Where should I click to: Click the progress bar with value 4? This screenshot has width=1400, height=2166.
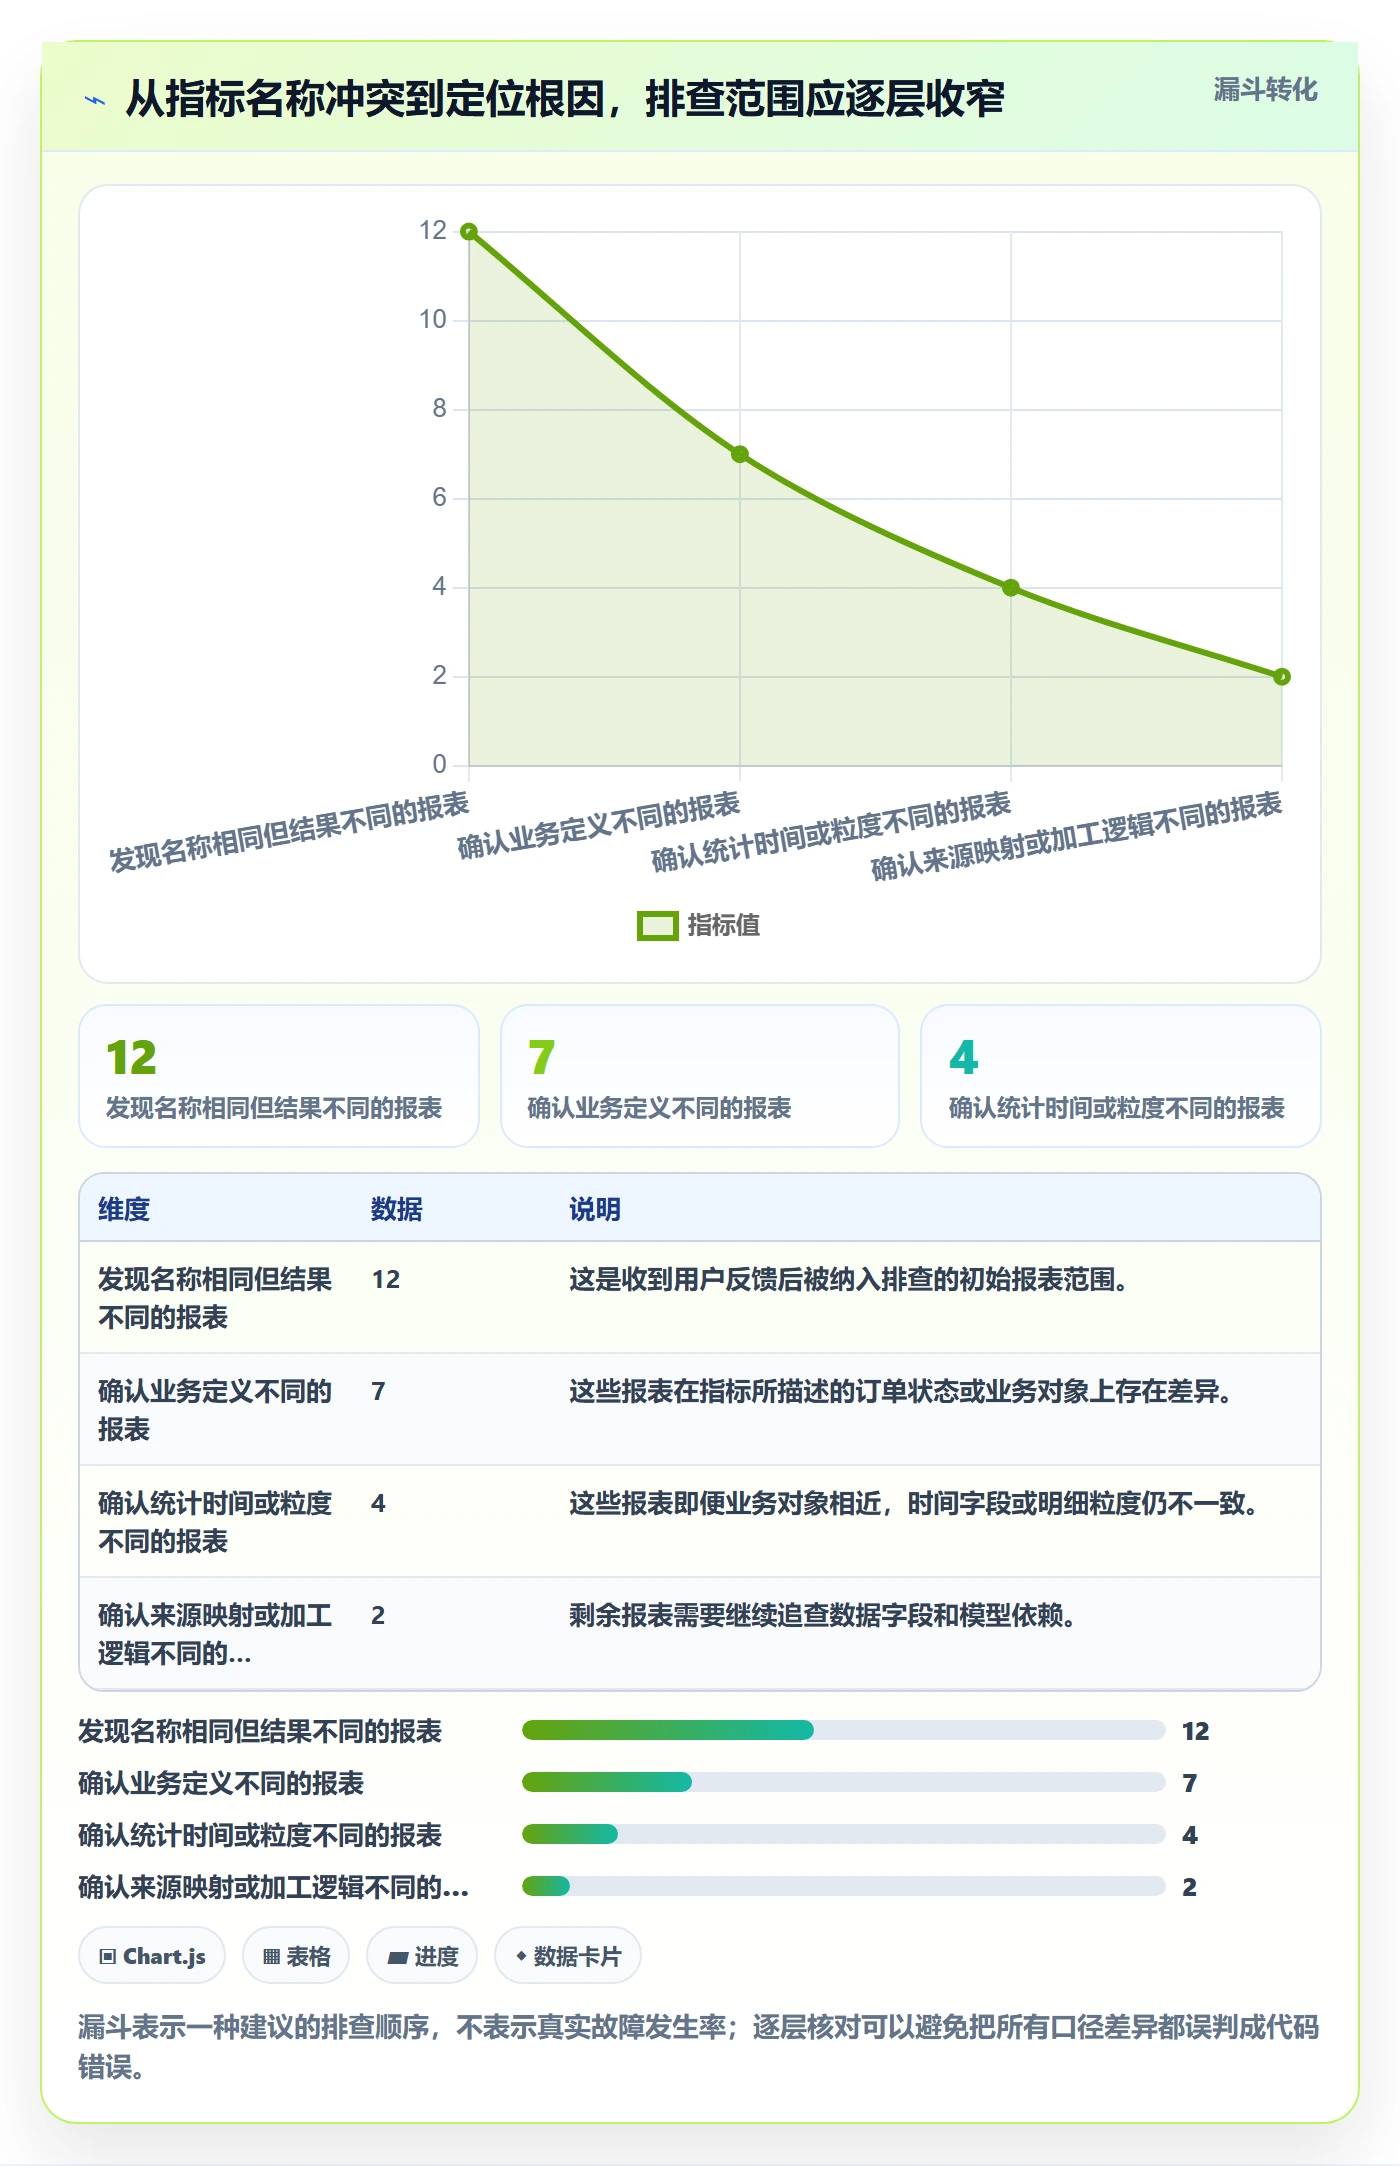click(843, 1834)
